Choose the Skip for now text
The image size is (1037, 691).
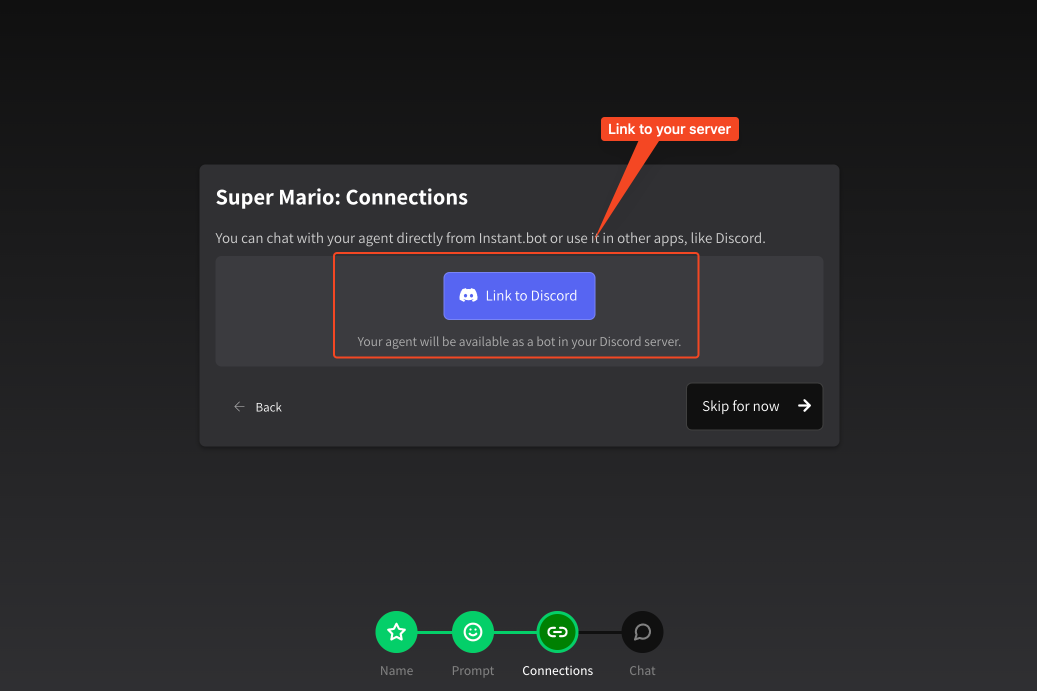tap(740, 406)
